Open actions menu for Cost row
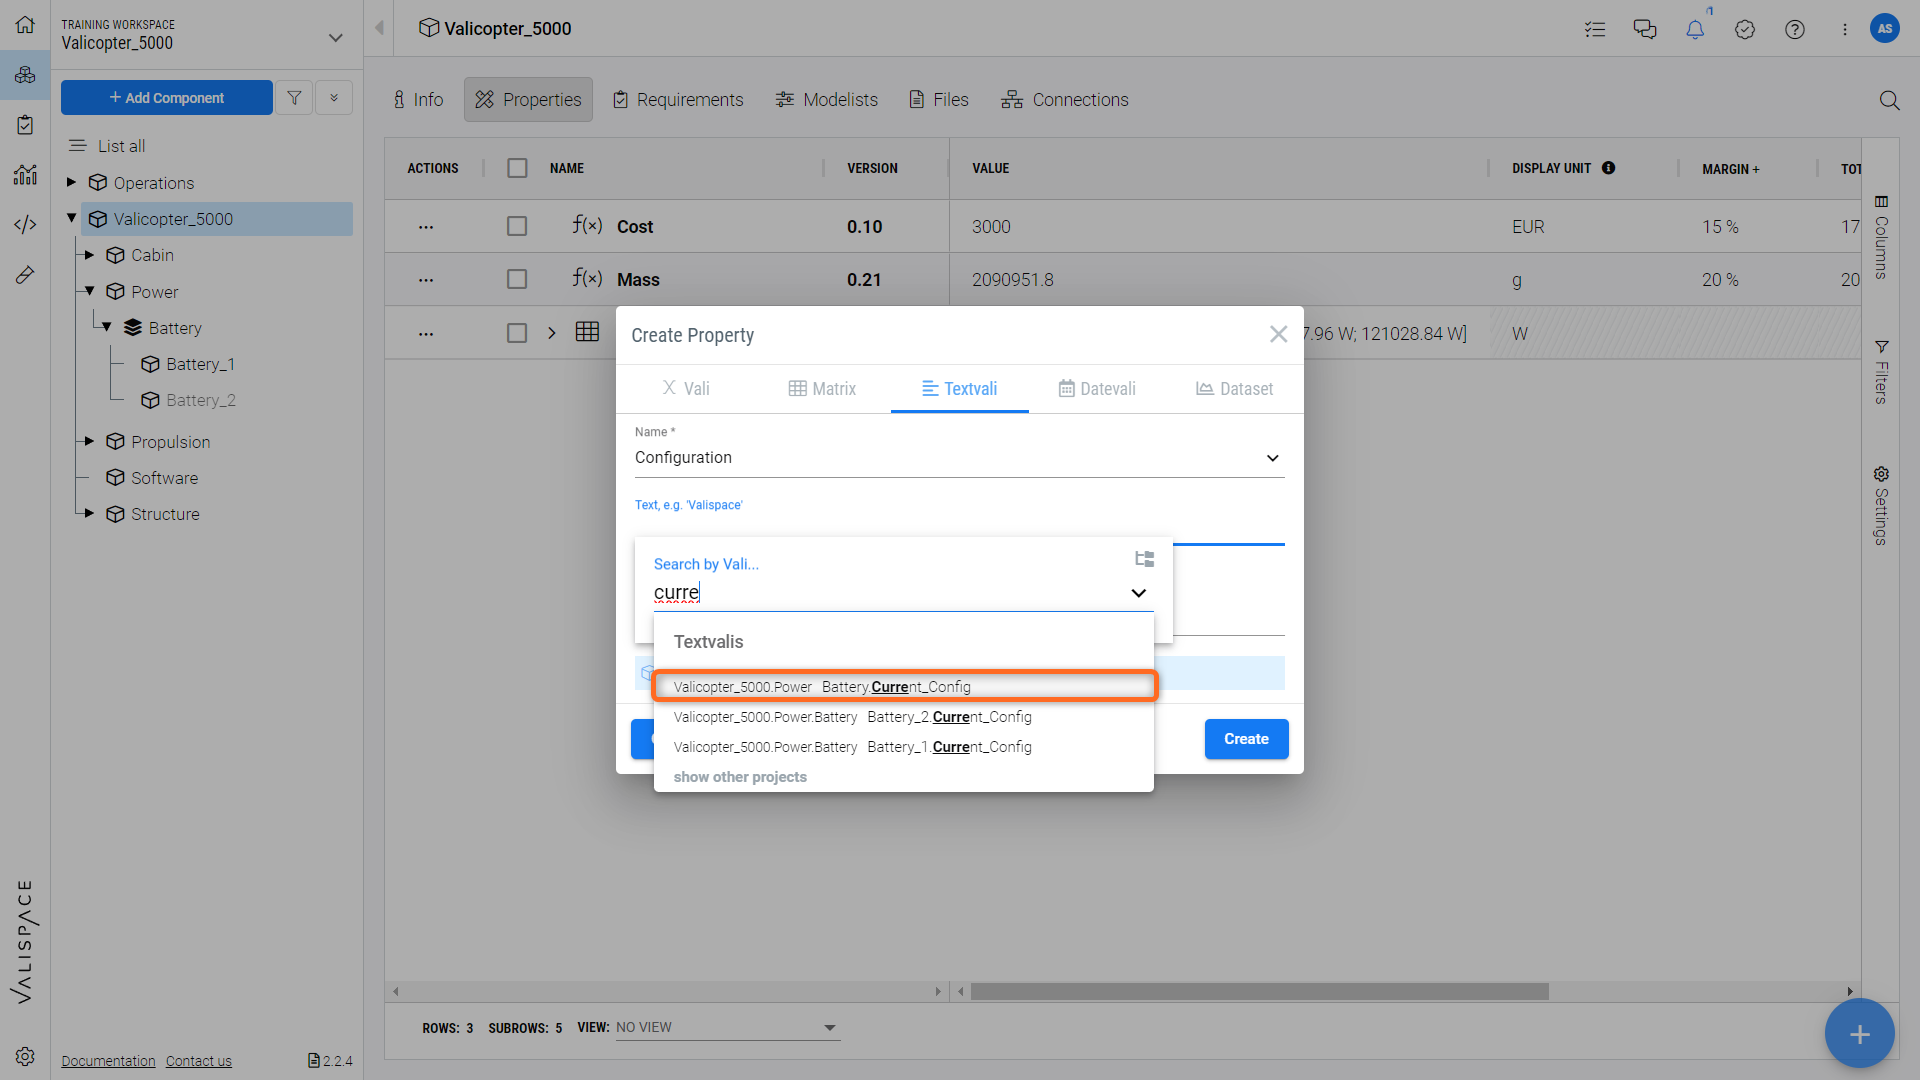This screenshot has height=1080, width=1920. click(426, 227)
